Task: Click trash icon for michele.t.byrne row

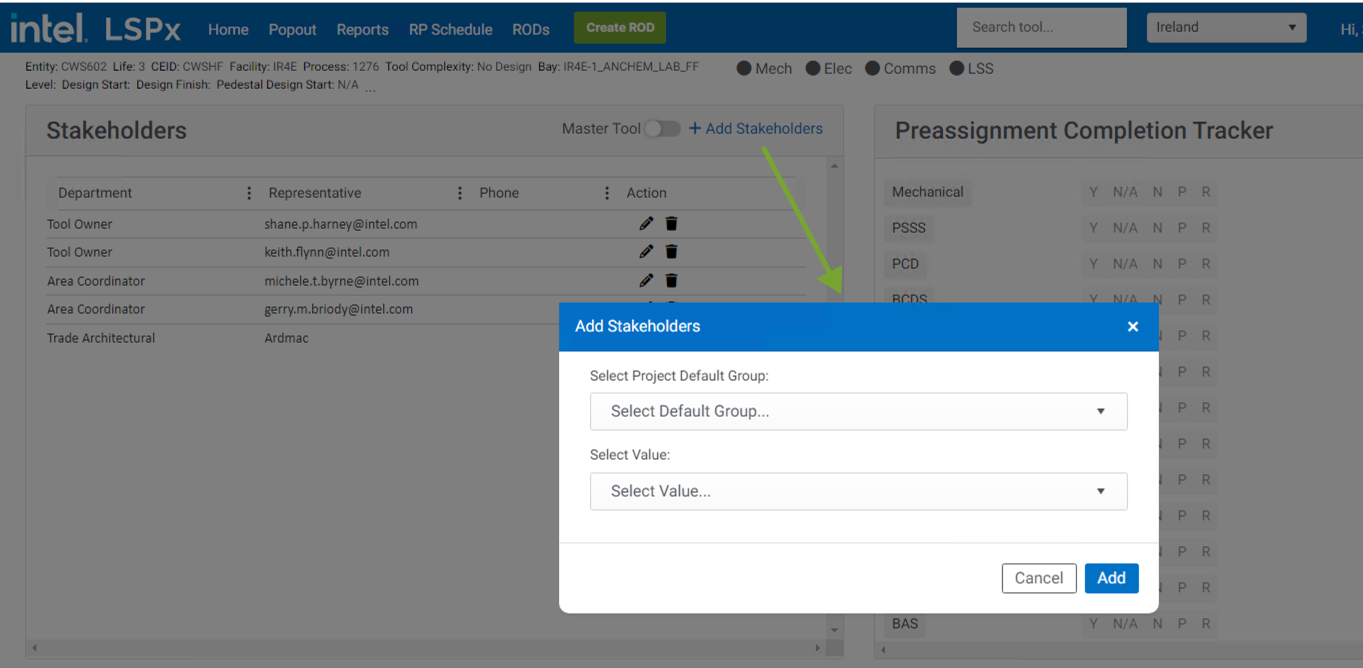Action: [x=672, y=281]
